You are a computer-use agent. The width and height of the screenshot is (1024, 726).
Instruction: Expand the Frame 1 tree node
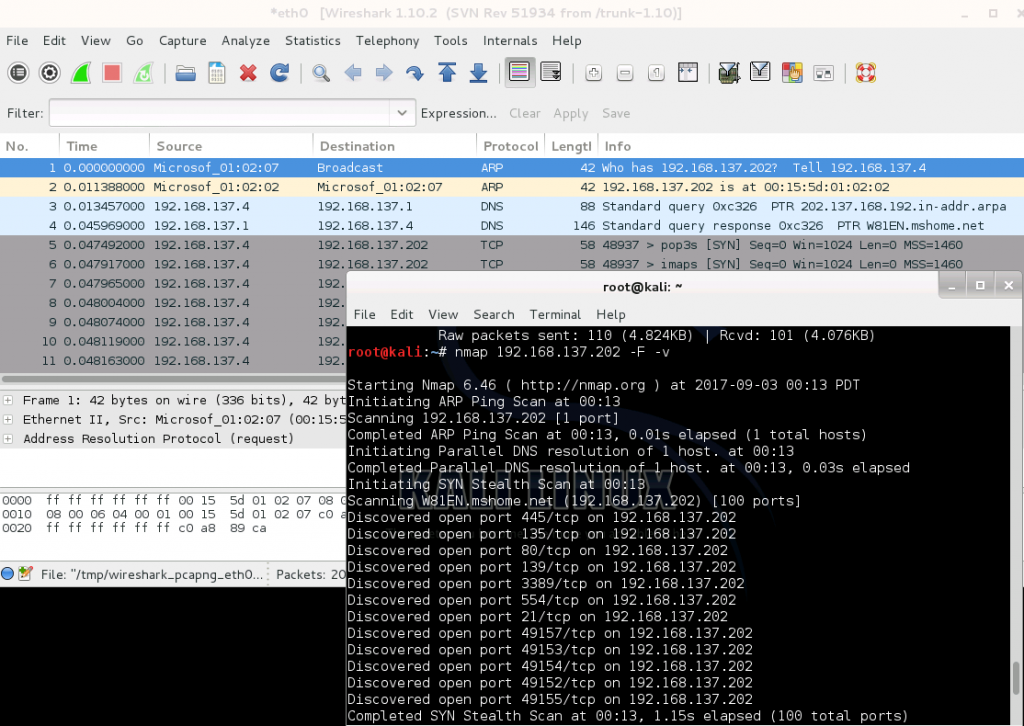click(8, 400)
